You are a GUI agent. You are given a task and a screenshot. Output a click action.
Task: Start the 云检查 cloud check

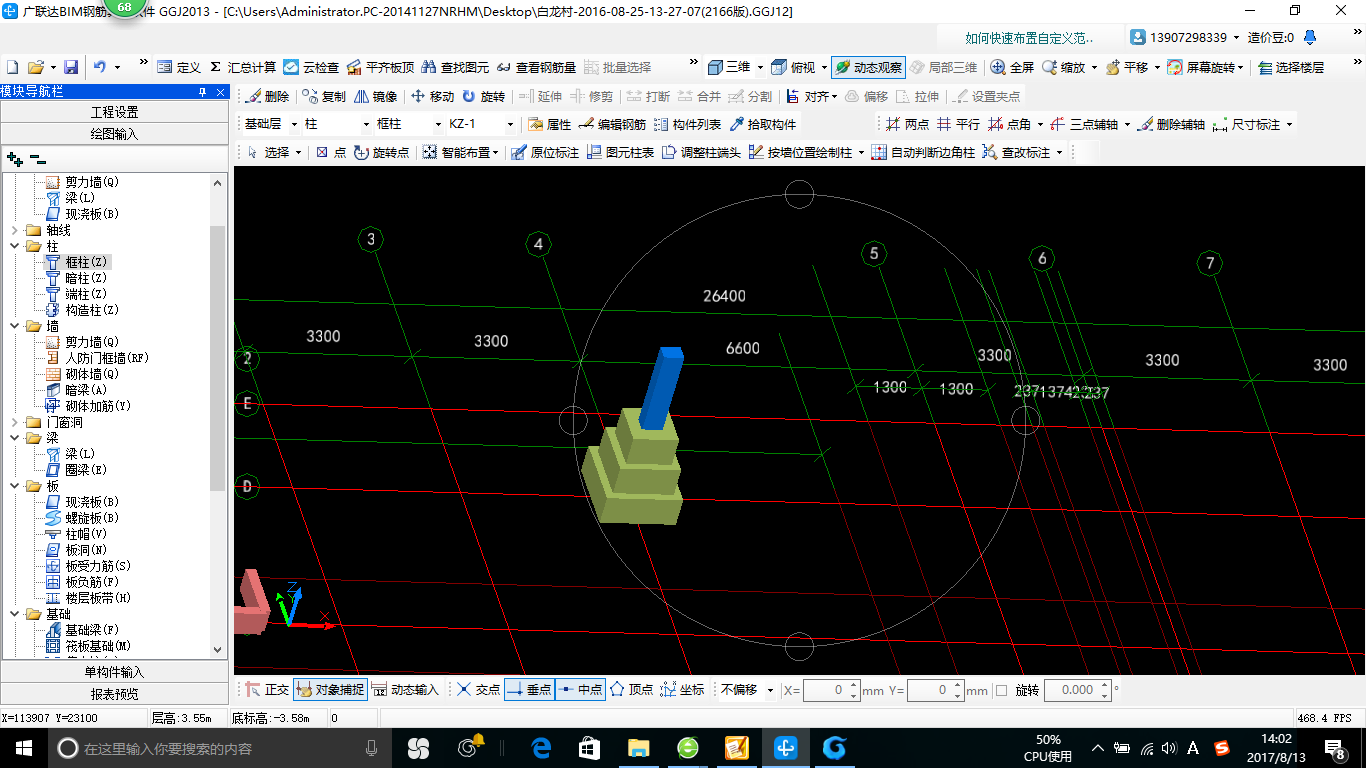(x=311, y=67)
